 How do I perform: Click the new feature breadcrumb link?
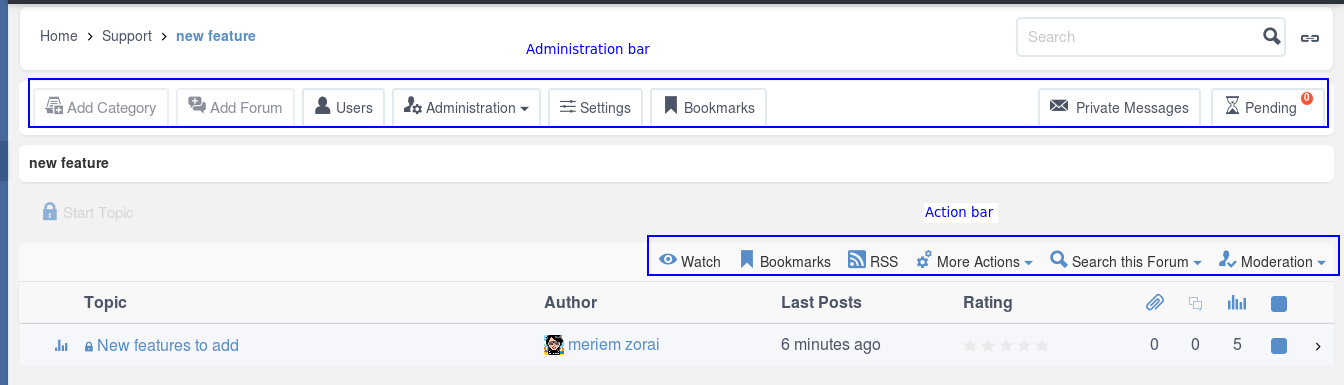216,36
